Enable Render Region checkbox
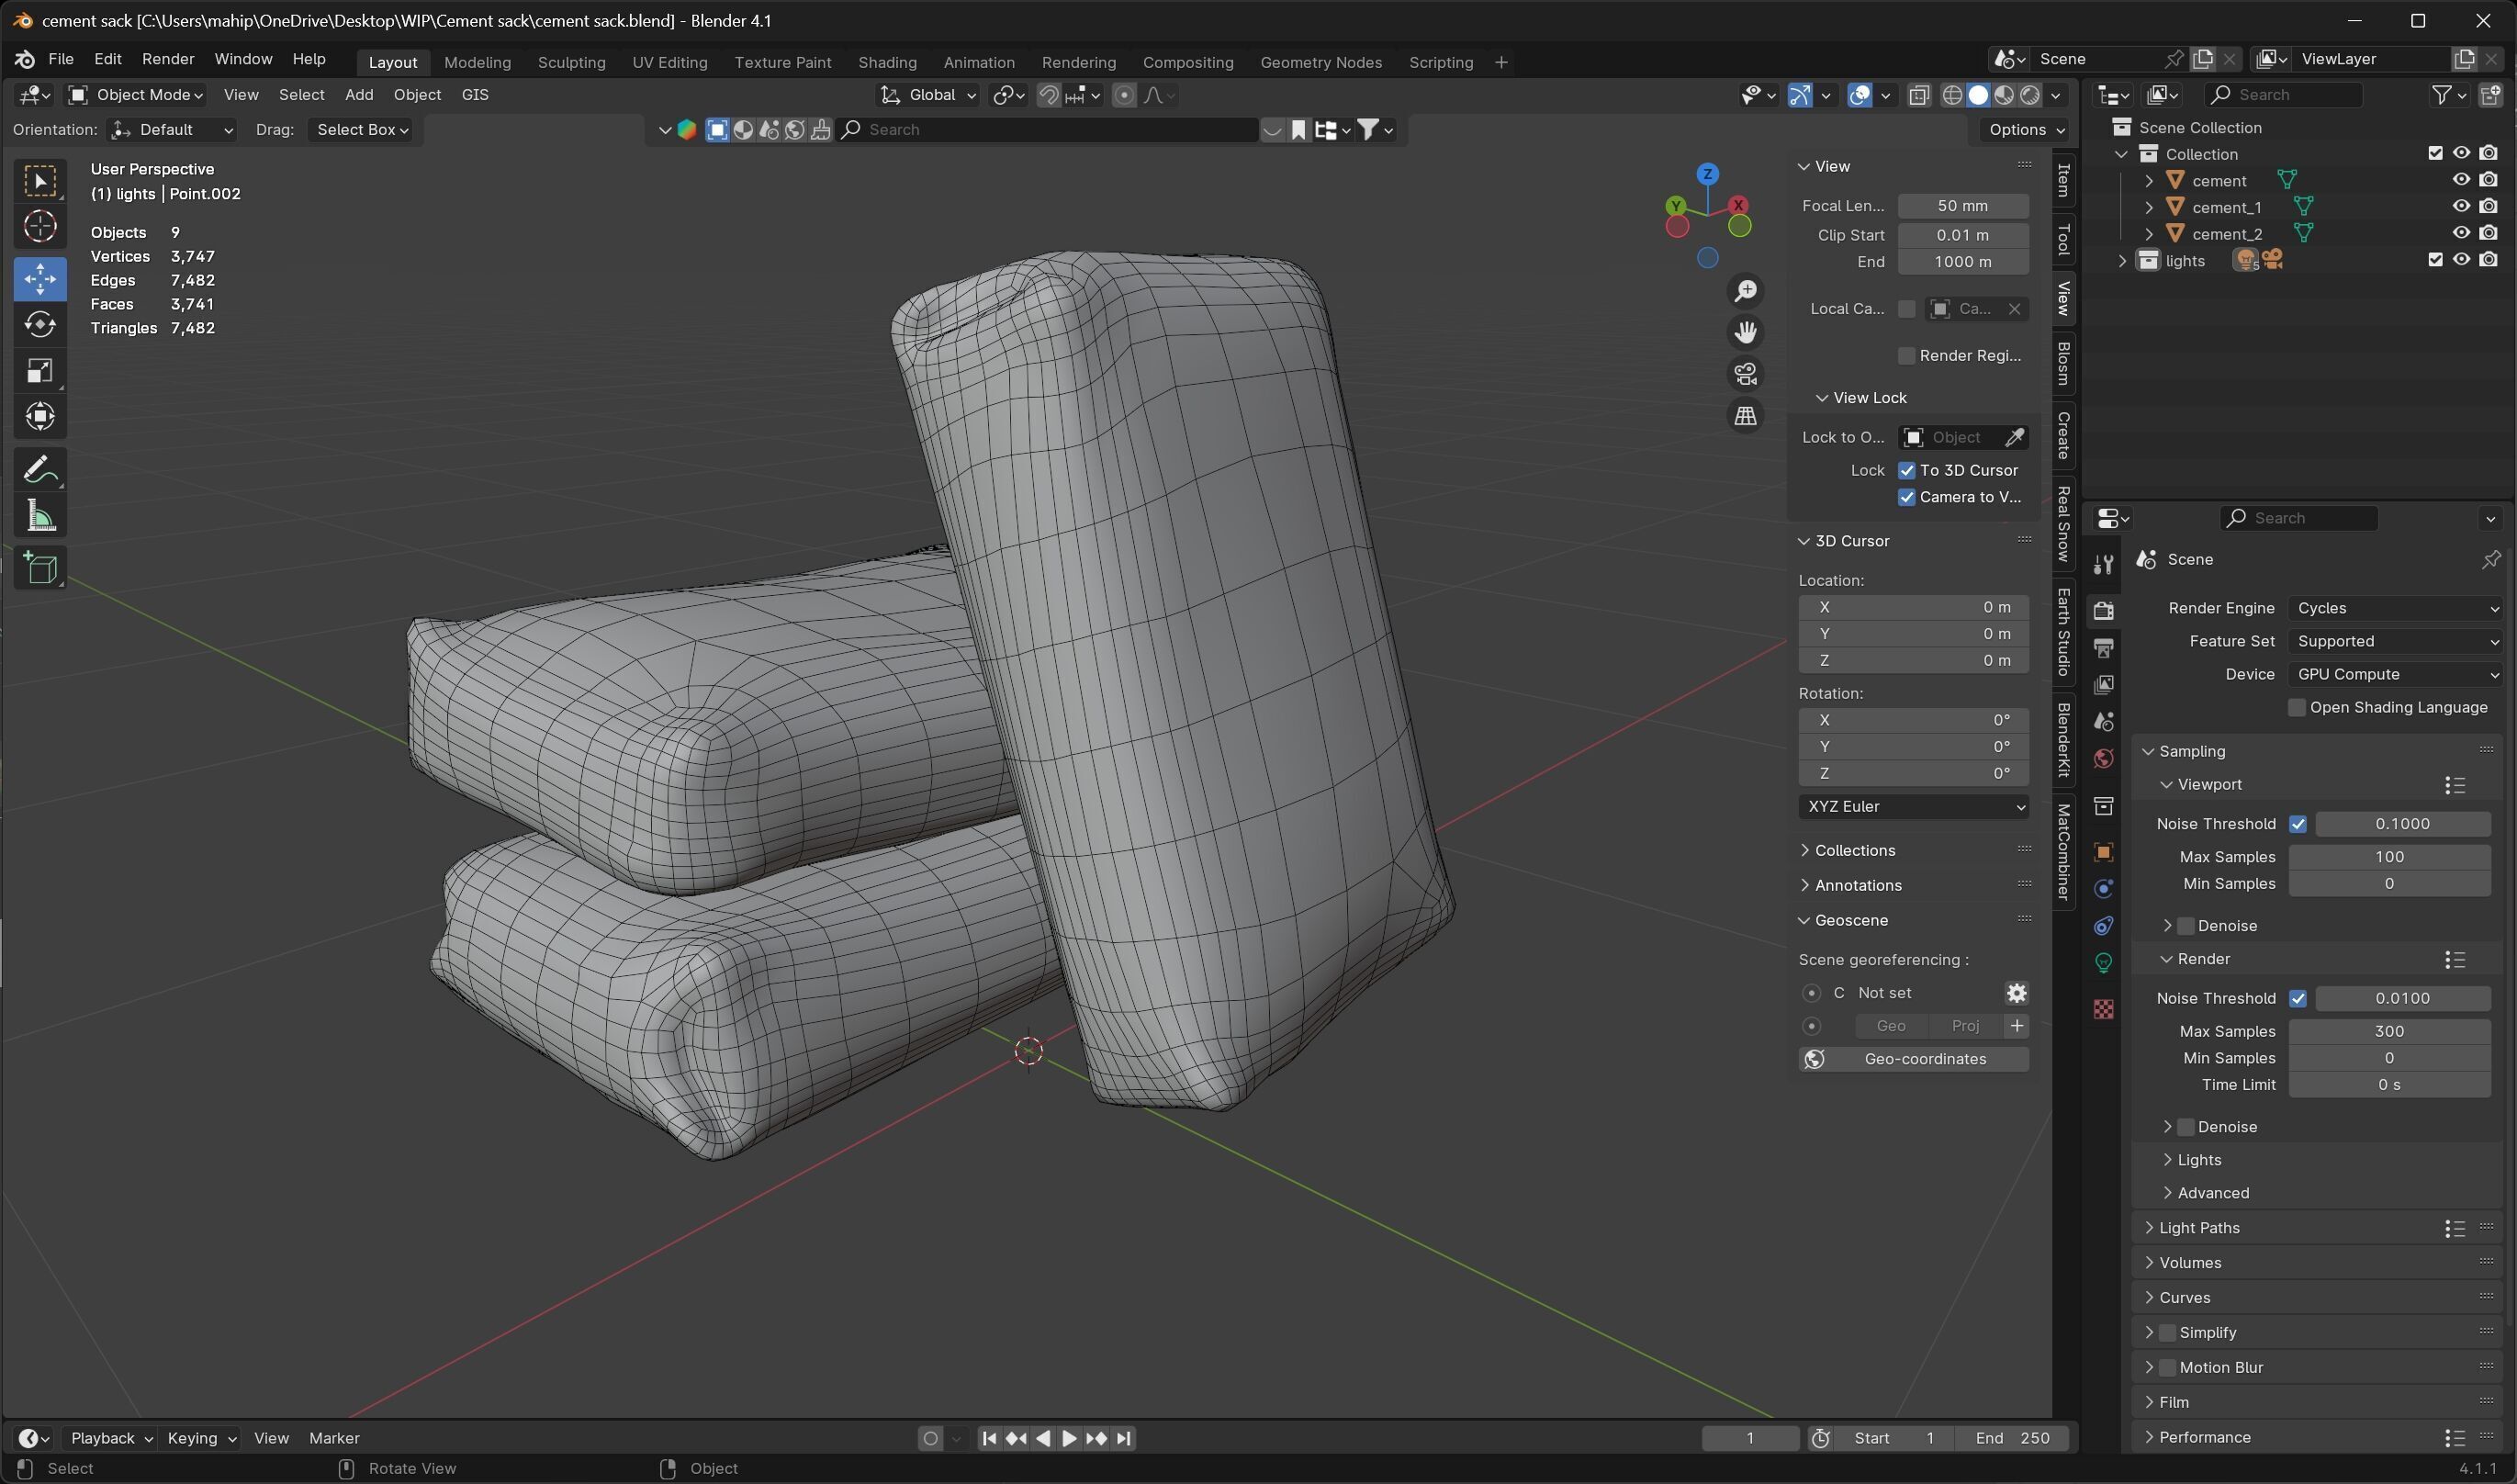2517x1484 pixels. click(1907, 356)
